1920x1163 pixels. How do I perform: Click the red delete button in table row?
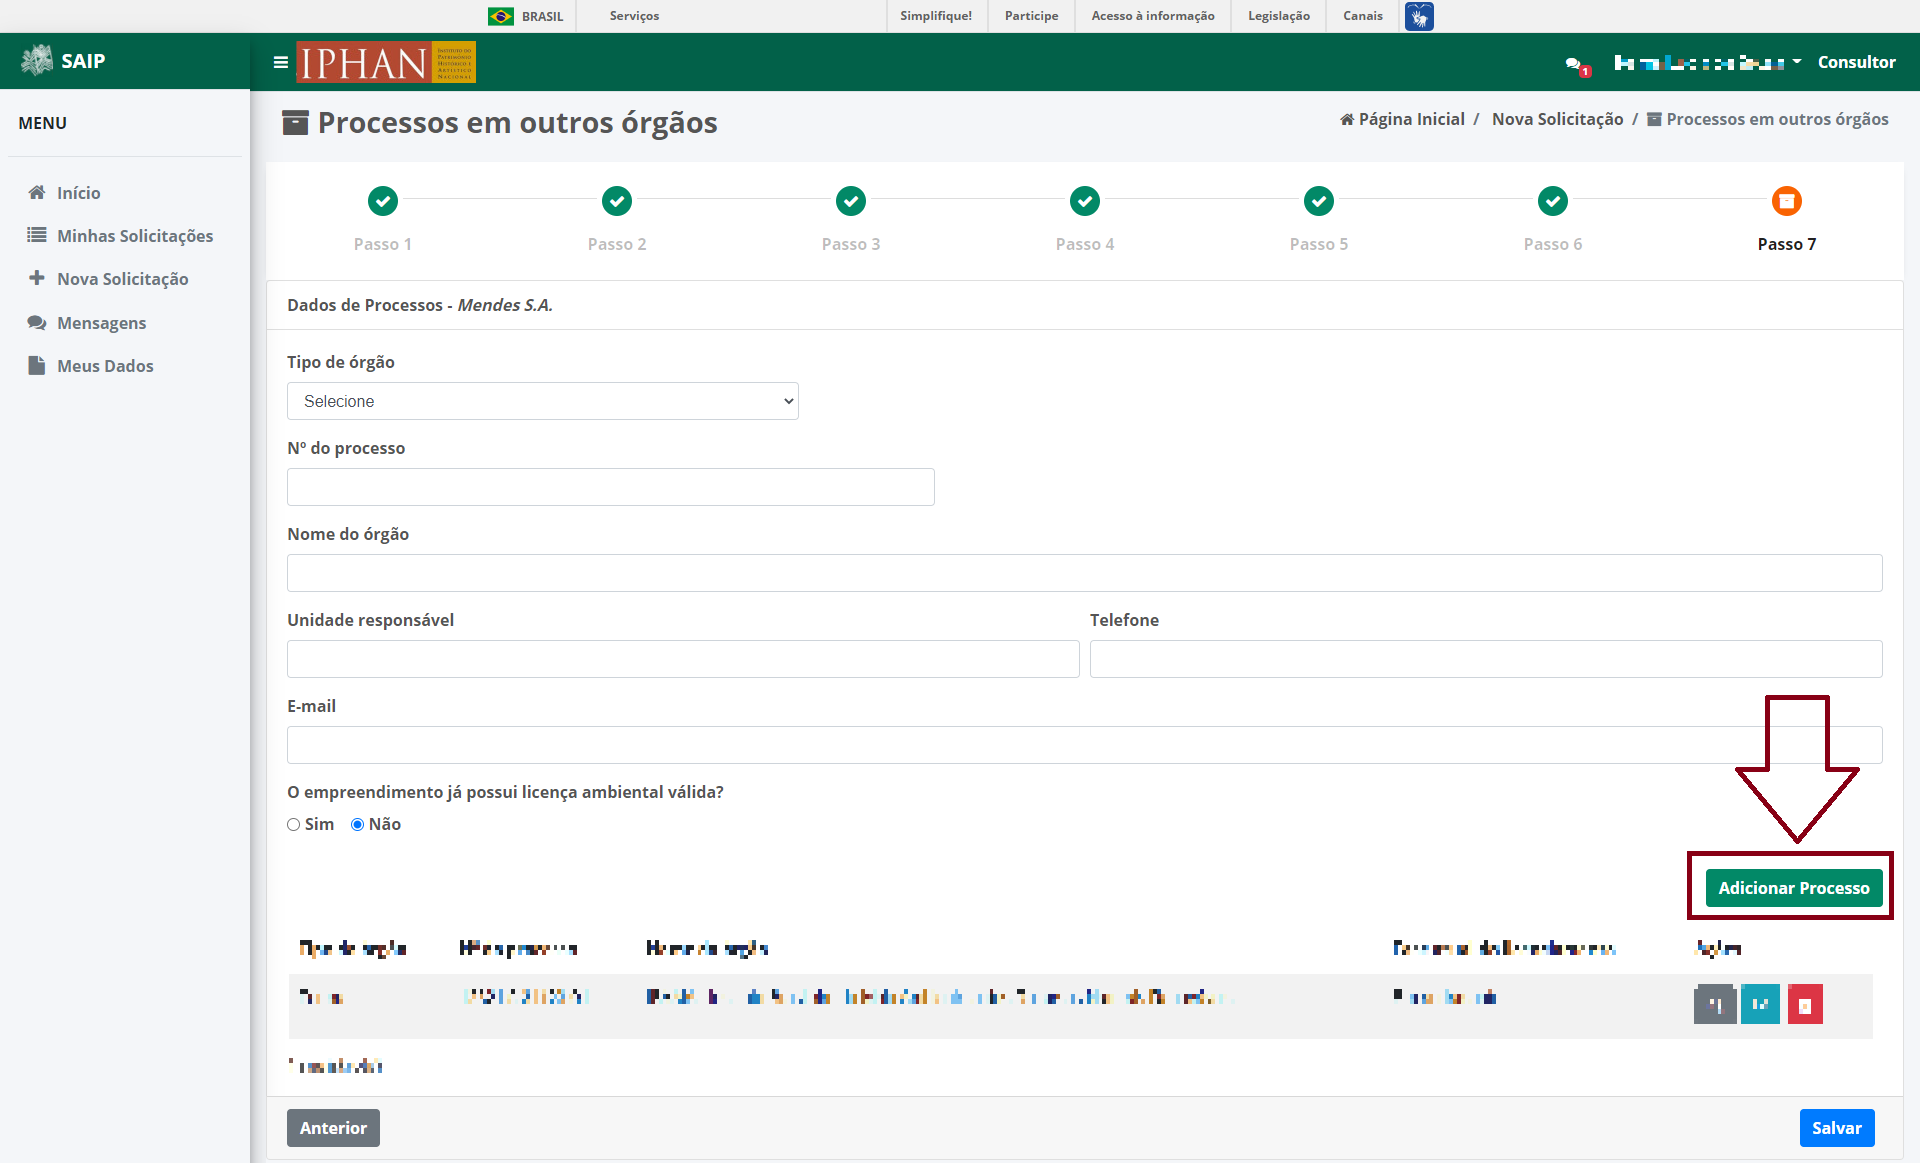click(1805, 1004)
